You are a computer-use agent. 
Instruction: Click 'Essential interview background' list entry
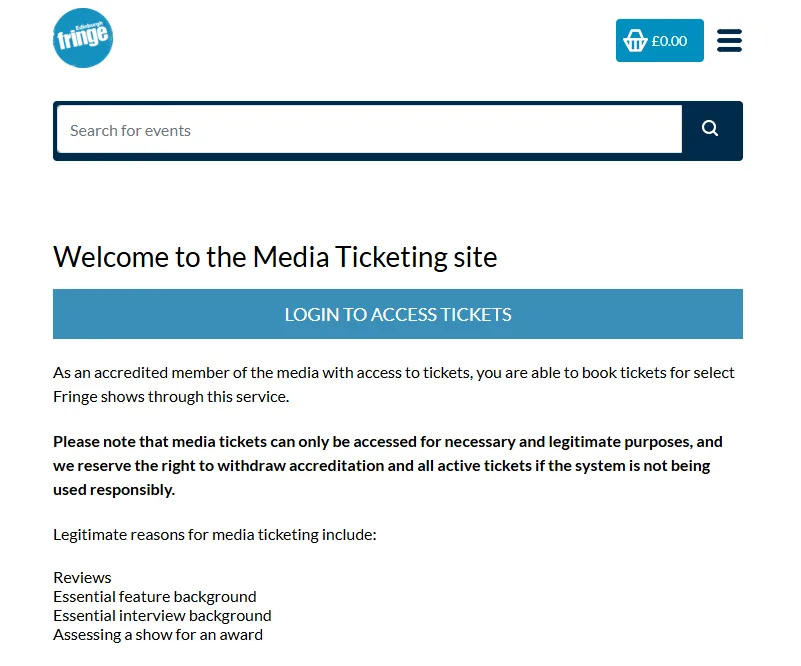[162, 616]
